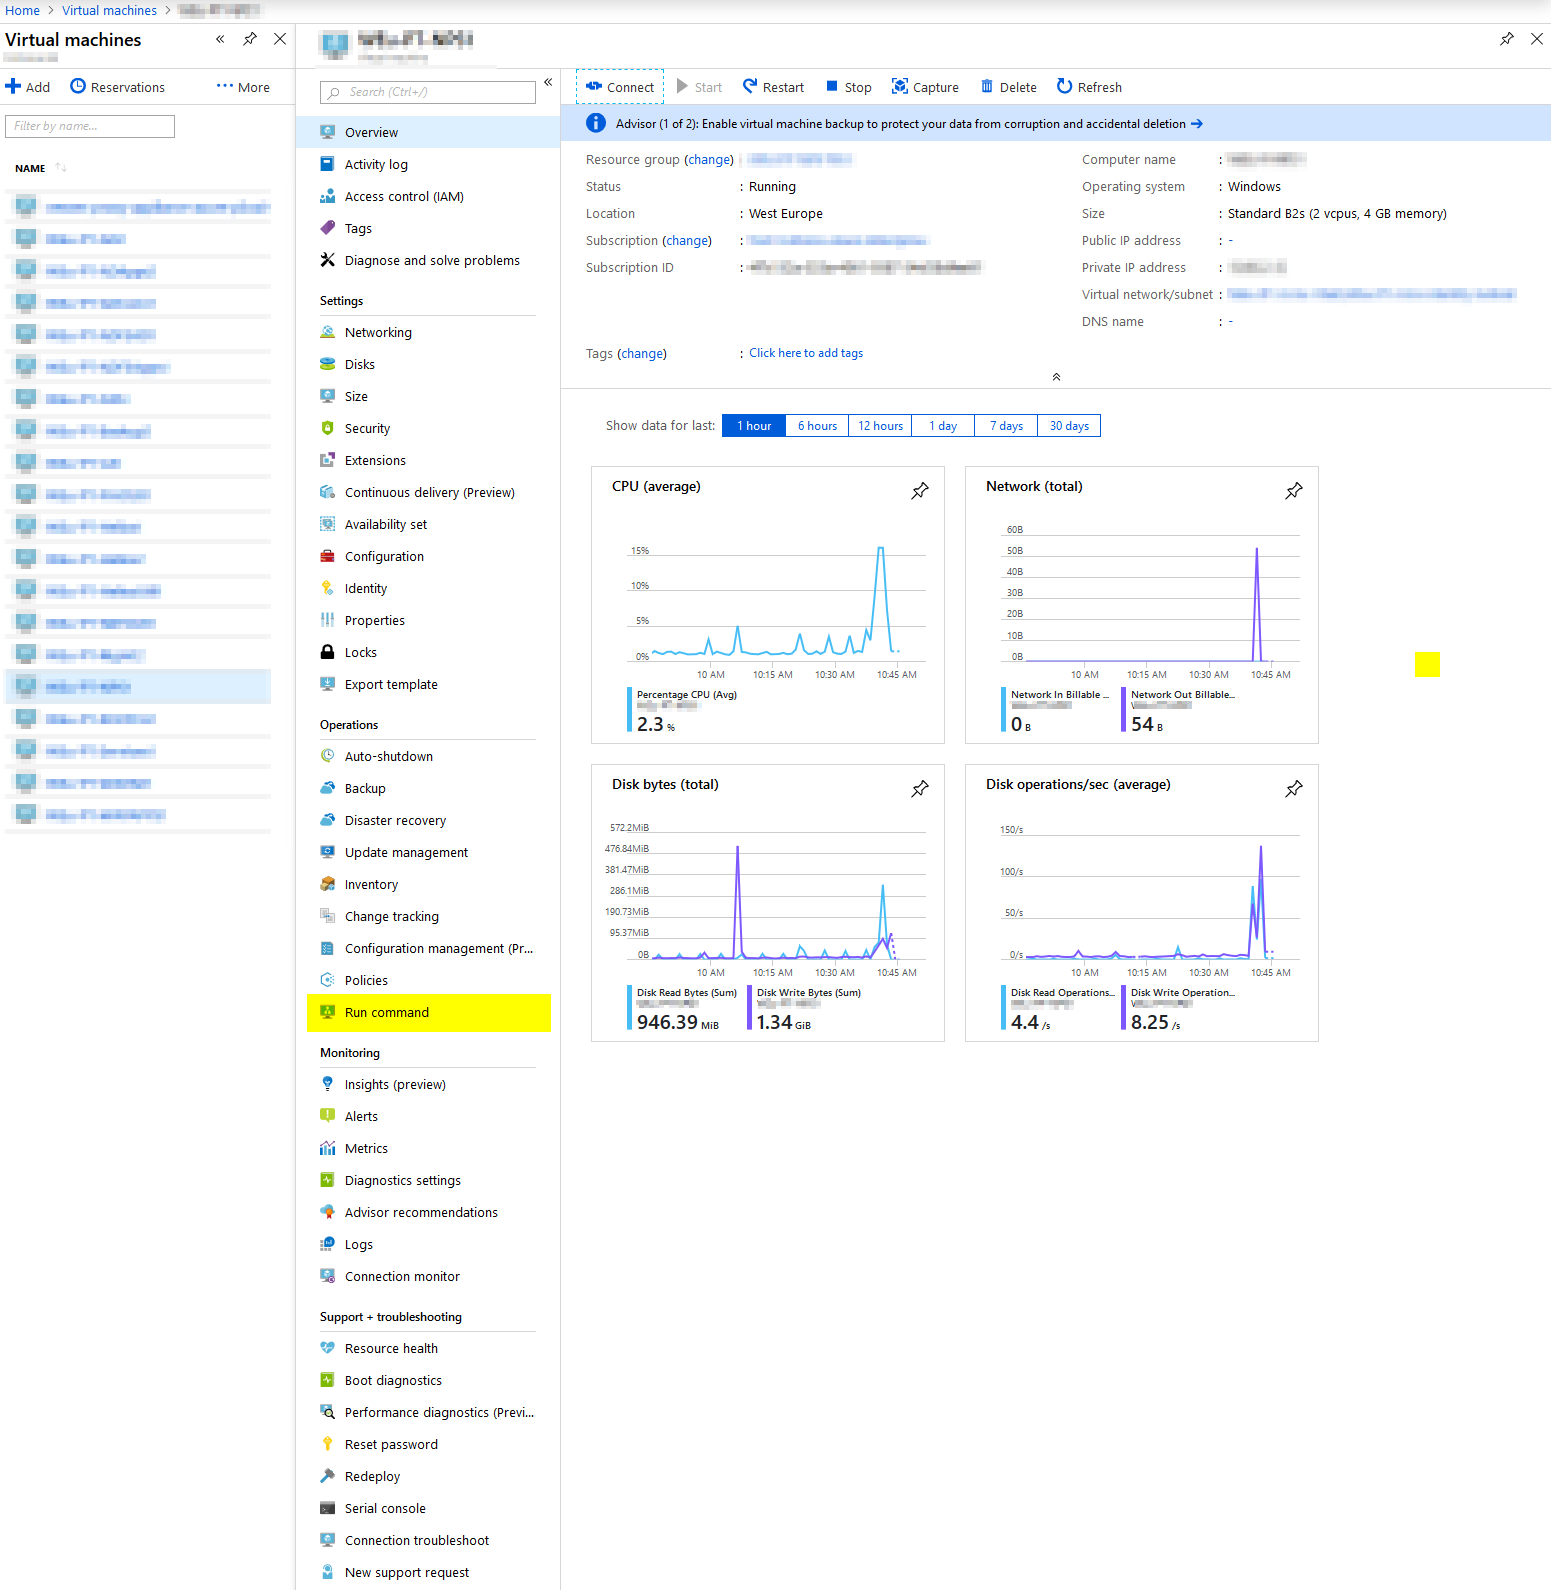This screenshot has width=1551, height=1590.
Task: Click here to add tags link
Action: point(806,353)
